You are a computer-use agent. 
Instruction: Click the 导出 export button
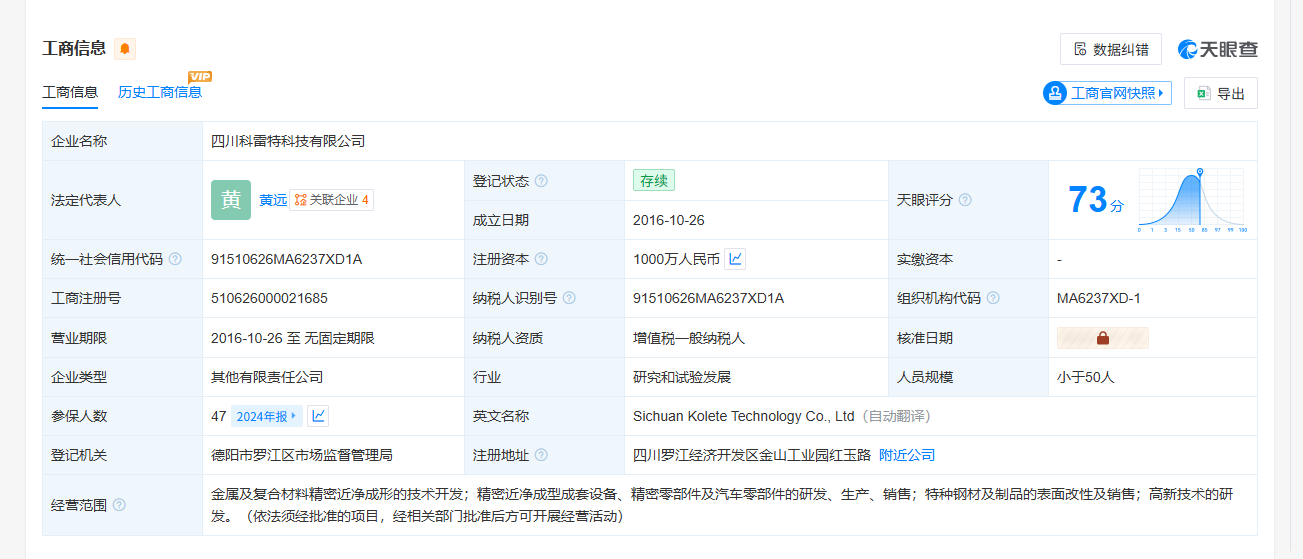tap(1221, 93)
